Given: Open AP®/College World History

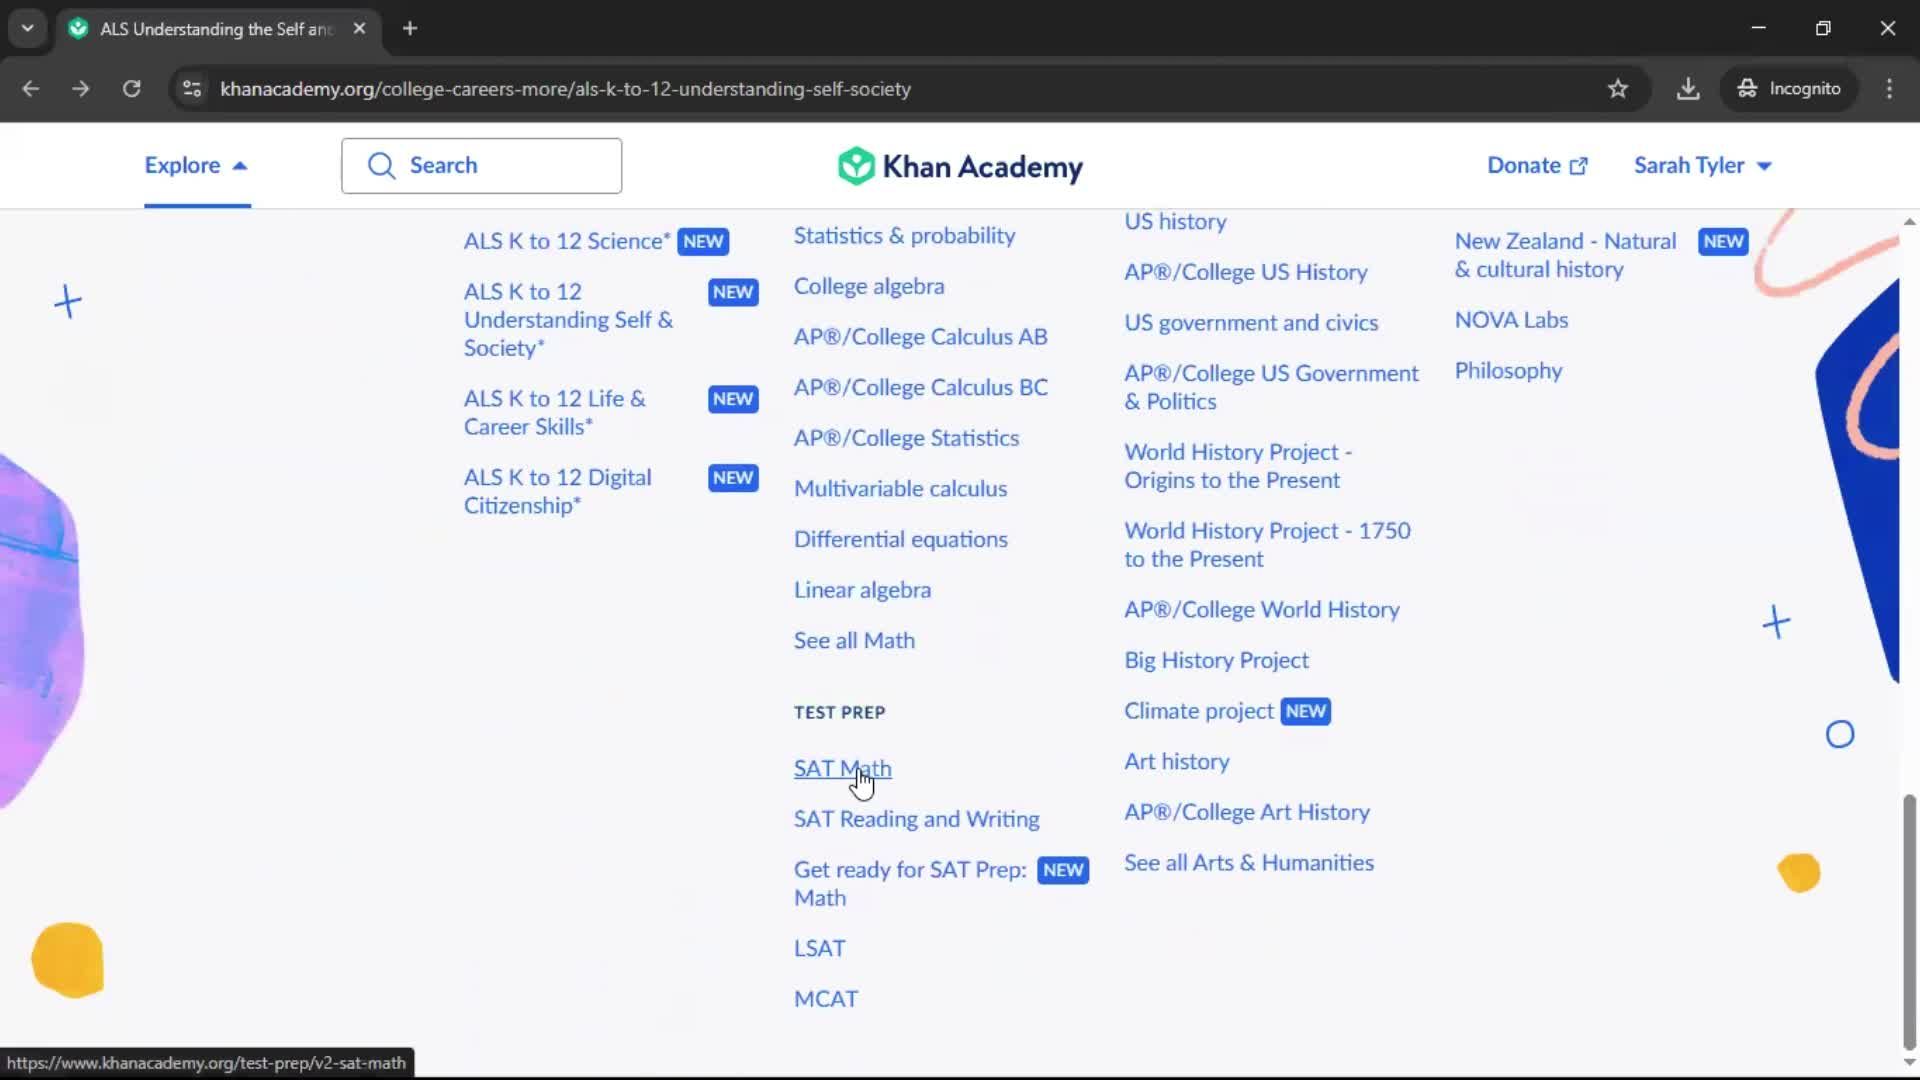Looking at the screenshot, I should pyautogui.click(x=1261, y=610).
